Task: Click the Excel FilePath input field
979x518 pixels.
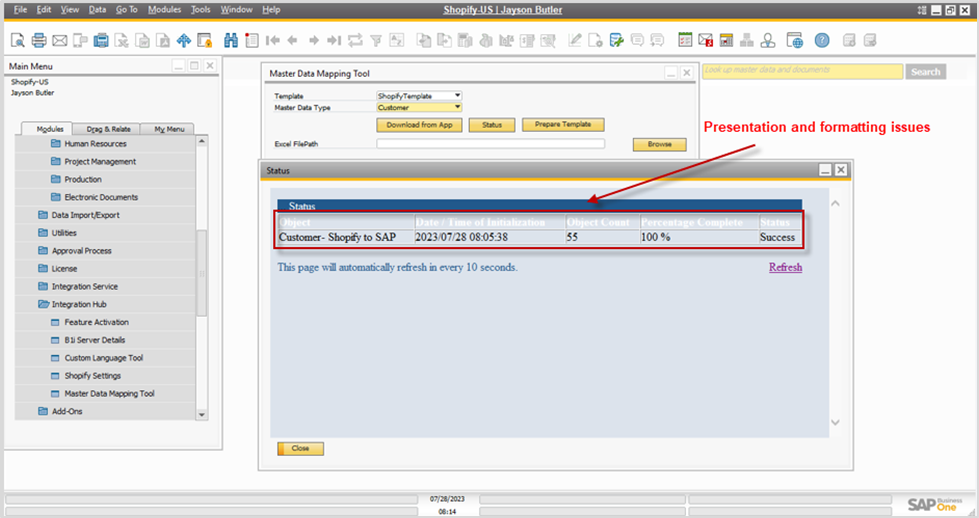Action: pos(490,144)
